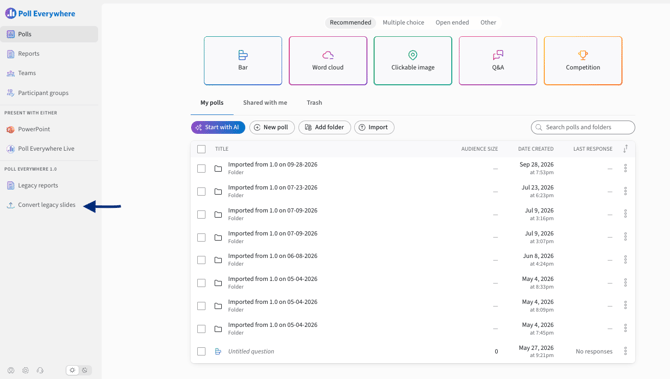Click folder icon of 06-08-2026 row
The width and height of the screenshot is (670, 379).
pyautogui.click(x=218, y=260)
